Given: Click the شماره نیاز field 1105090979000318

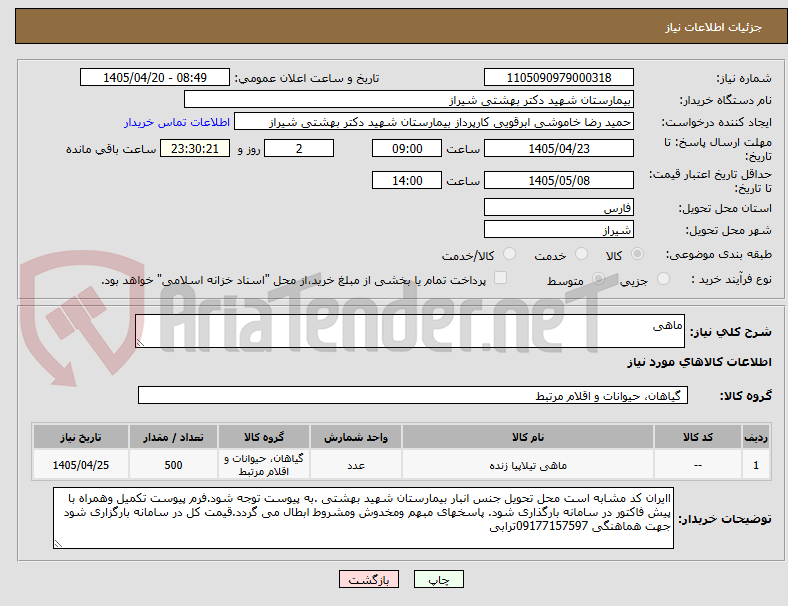Looking at the screenshot, I should [x=558, y=77].
